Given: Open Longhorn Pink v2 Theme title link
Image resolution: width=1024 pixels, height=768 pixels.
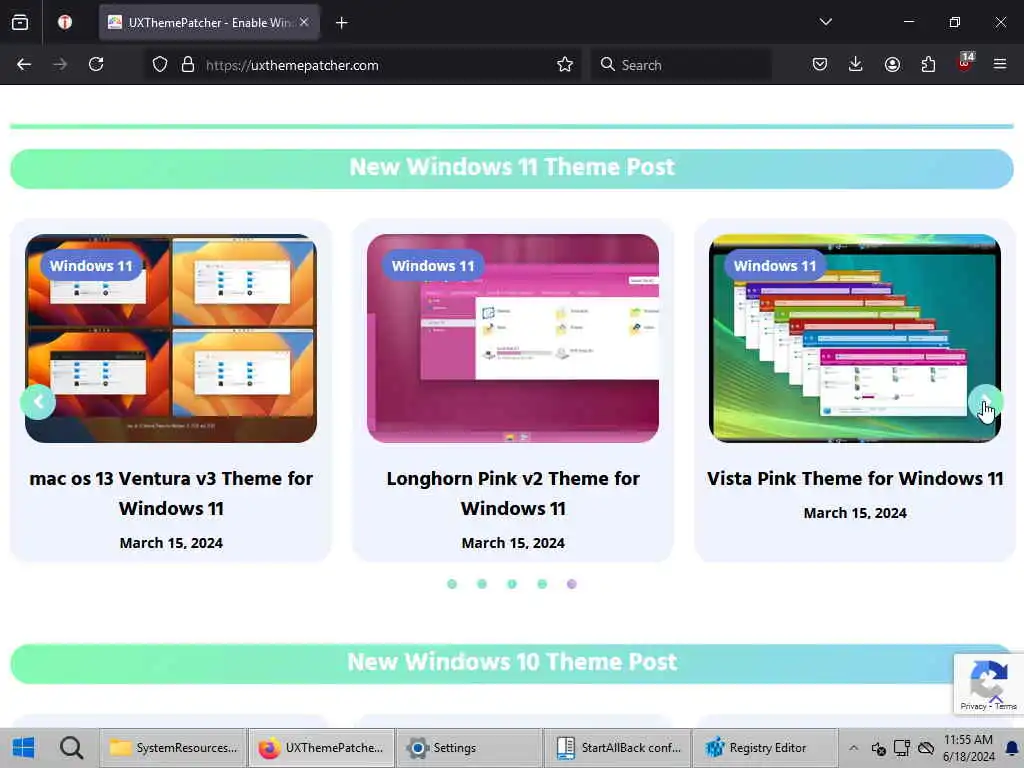Looking at the screenshot, I should pyautogui.click(x=513, y=493).
